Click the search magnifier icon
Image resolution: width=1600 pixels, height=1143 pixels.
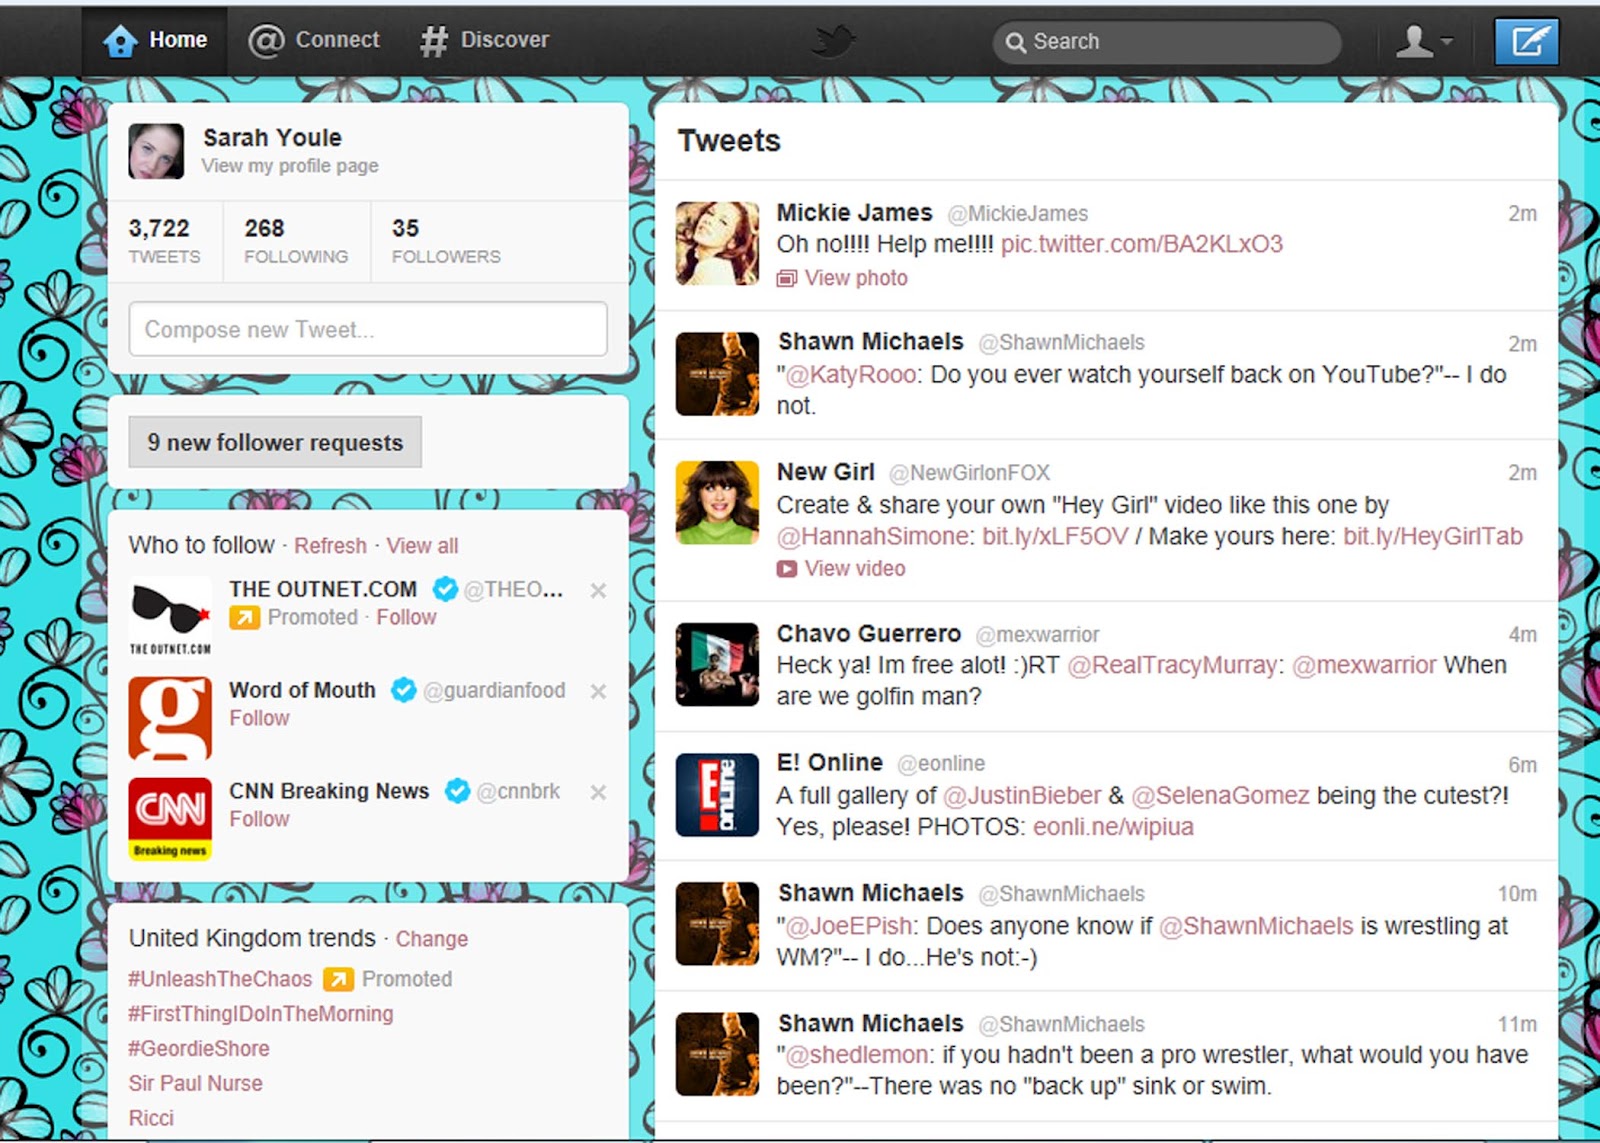click(1015, 42)
